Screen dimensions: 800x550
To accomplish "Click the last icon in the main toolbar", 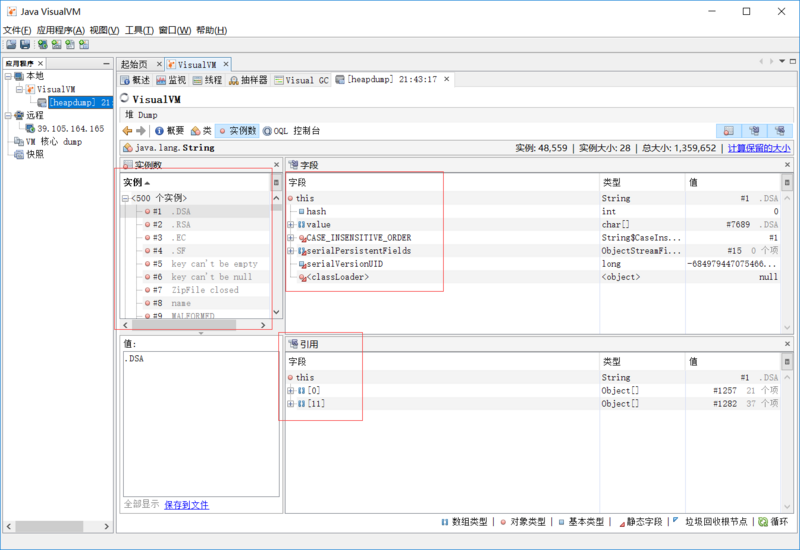I will pos(84,44).
